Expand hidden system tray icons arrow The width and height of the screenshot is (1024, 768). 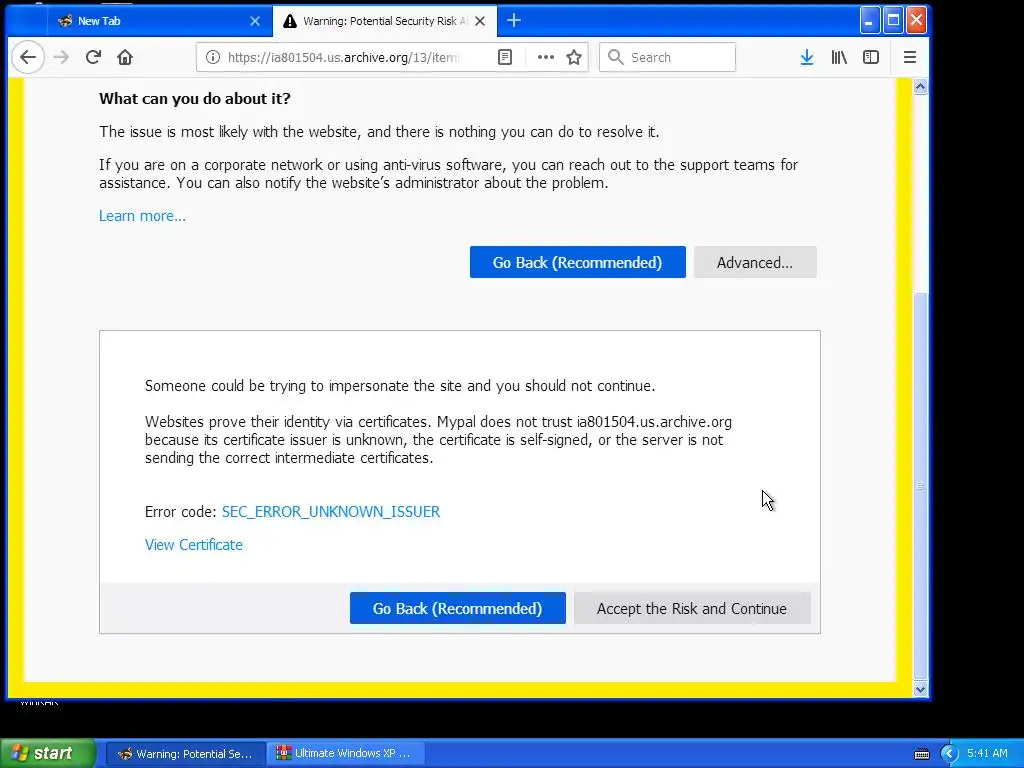(949, 754)
